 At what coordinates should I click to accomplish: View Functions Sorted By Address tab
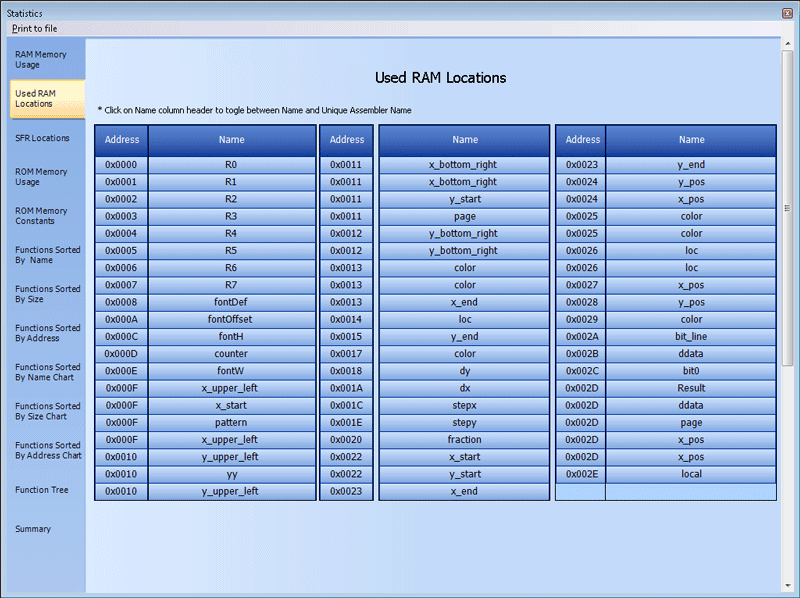tap(47, 333)
